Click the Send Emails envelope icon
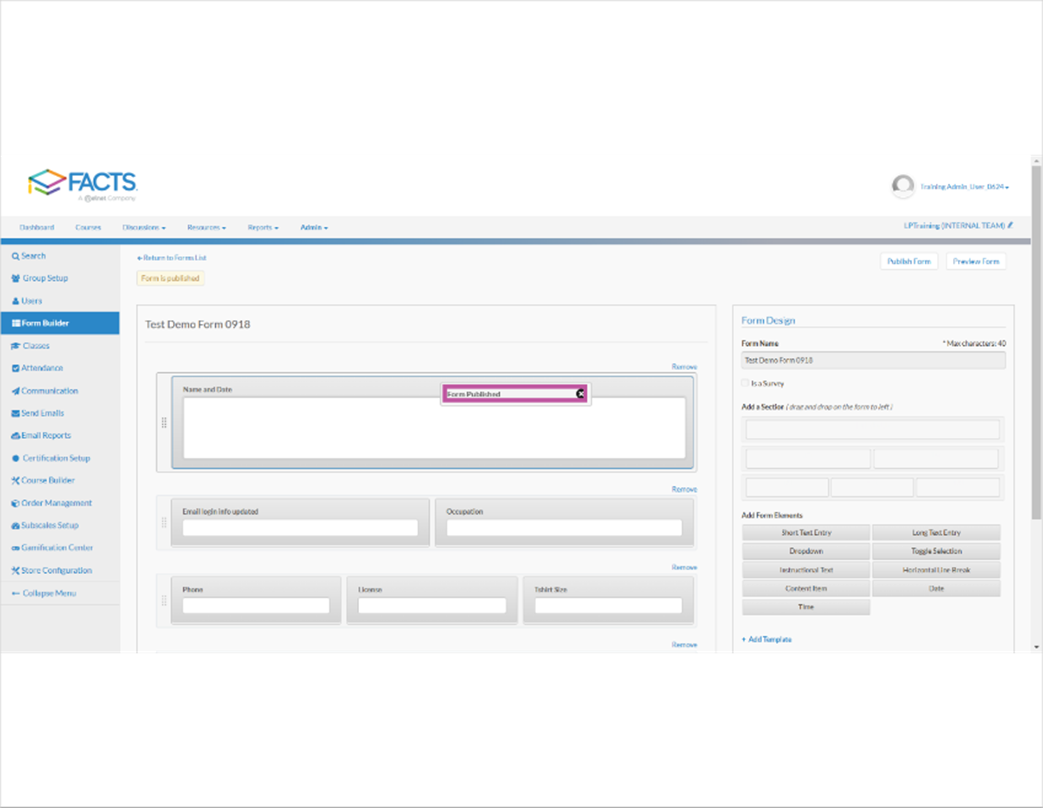 coord(15,414)
